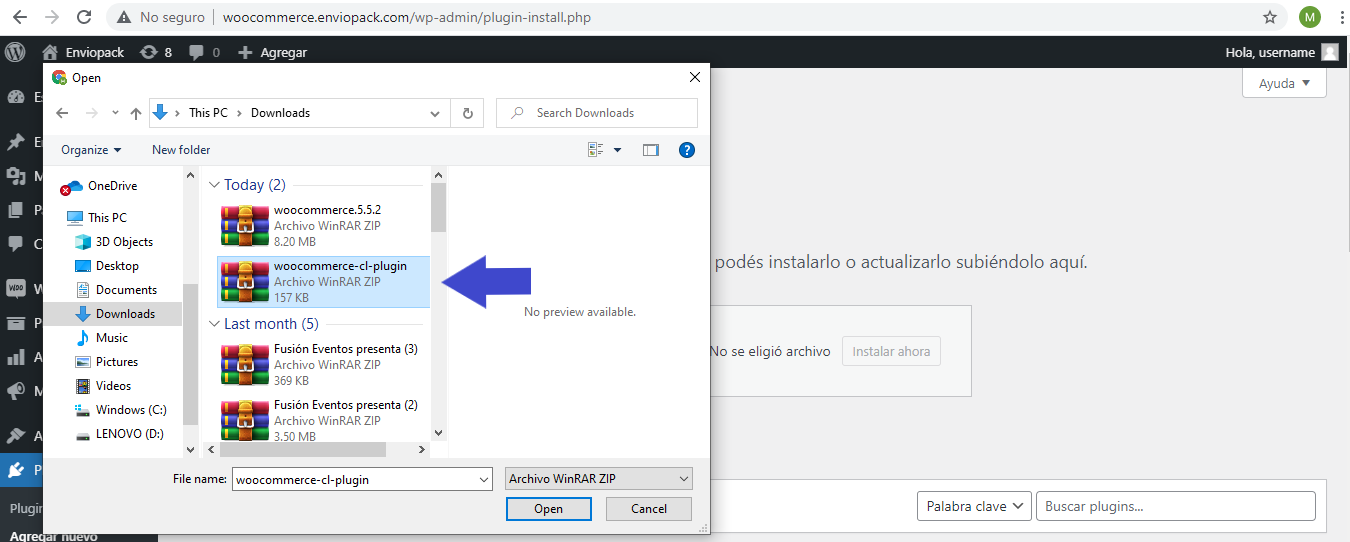Click the Buscar plugins search field
This screenshot has width=1350, height=542.
(x=1175, y=506)
